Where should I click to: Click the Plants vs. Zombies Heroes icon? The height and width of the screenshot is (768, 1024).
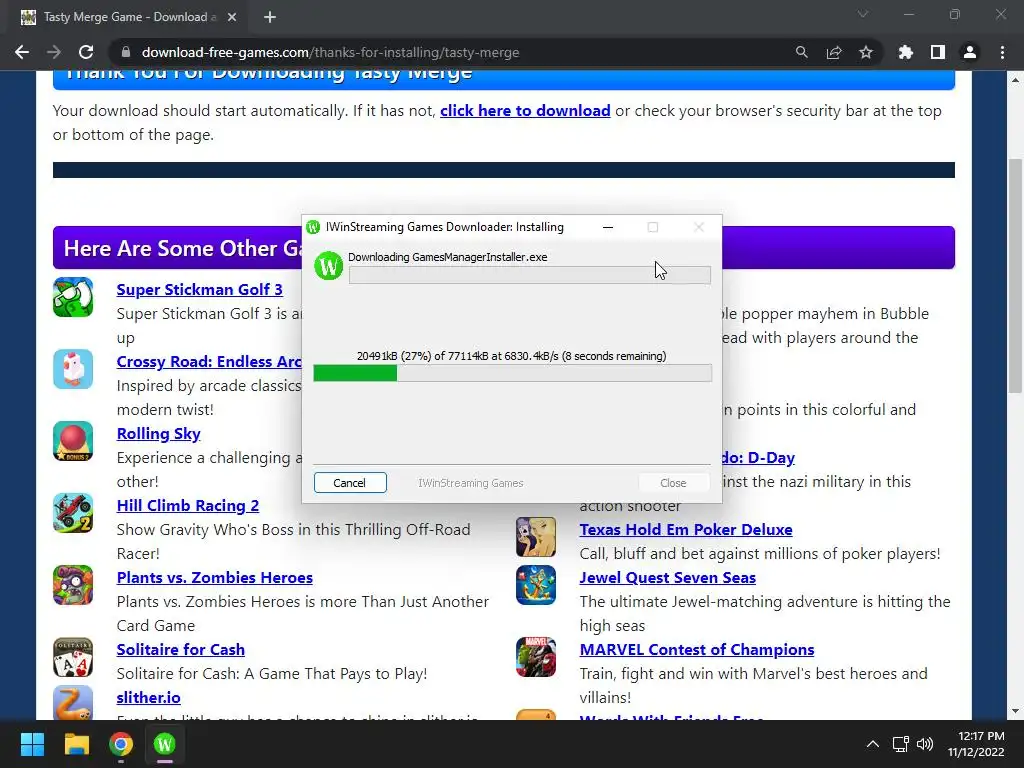(73, 585)
